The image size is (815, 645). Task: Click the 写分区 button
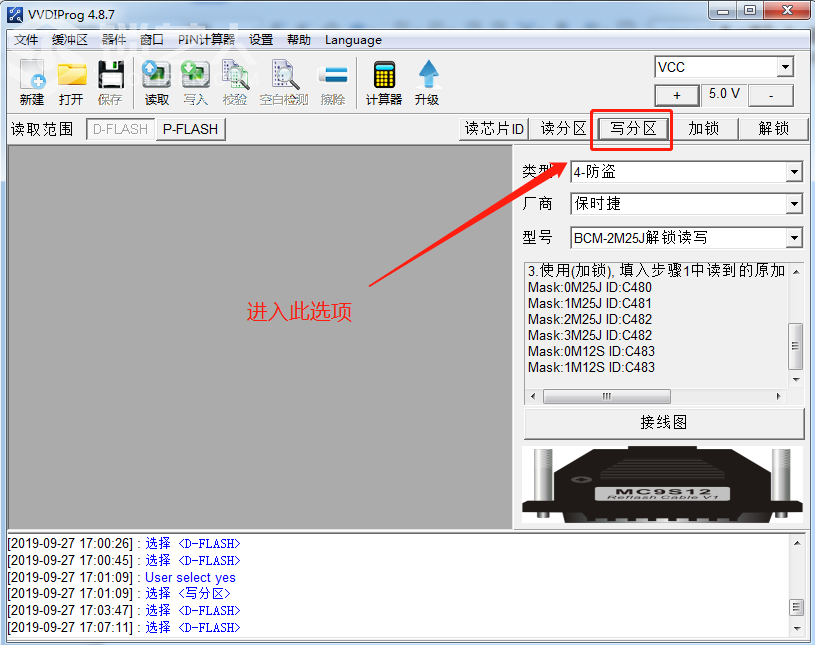(633, 128)
